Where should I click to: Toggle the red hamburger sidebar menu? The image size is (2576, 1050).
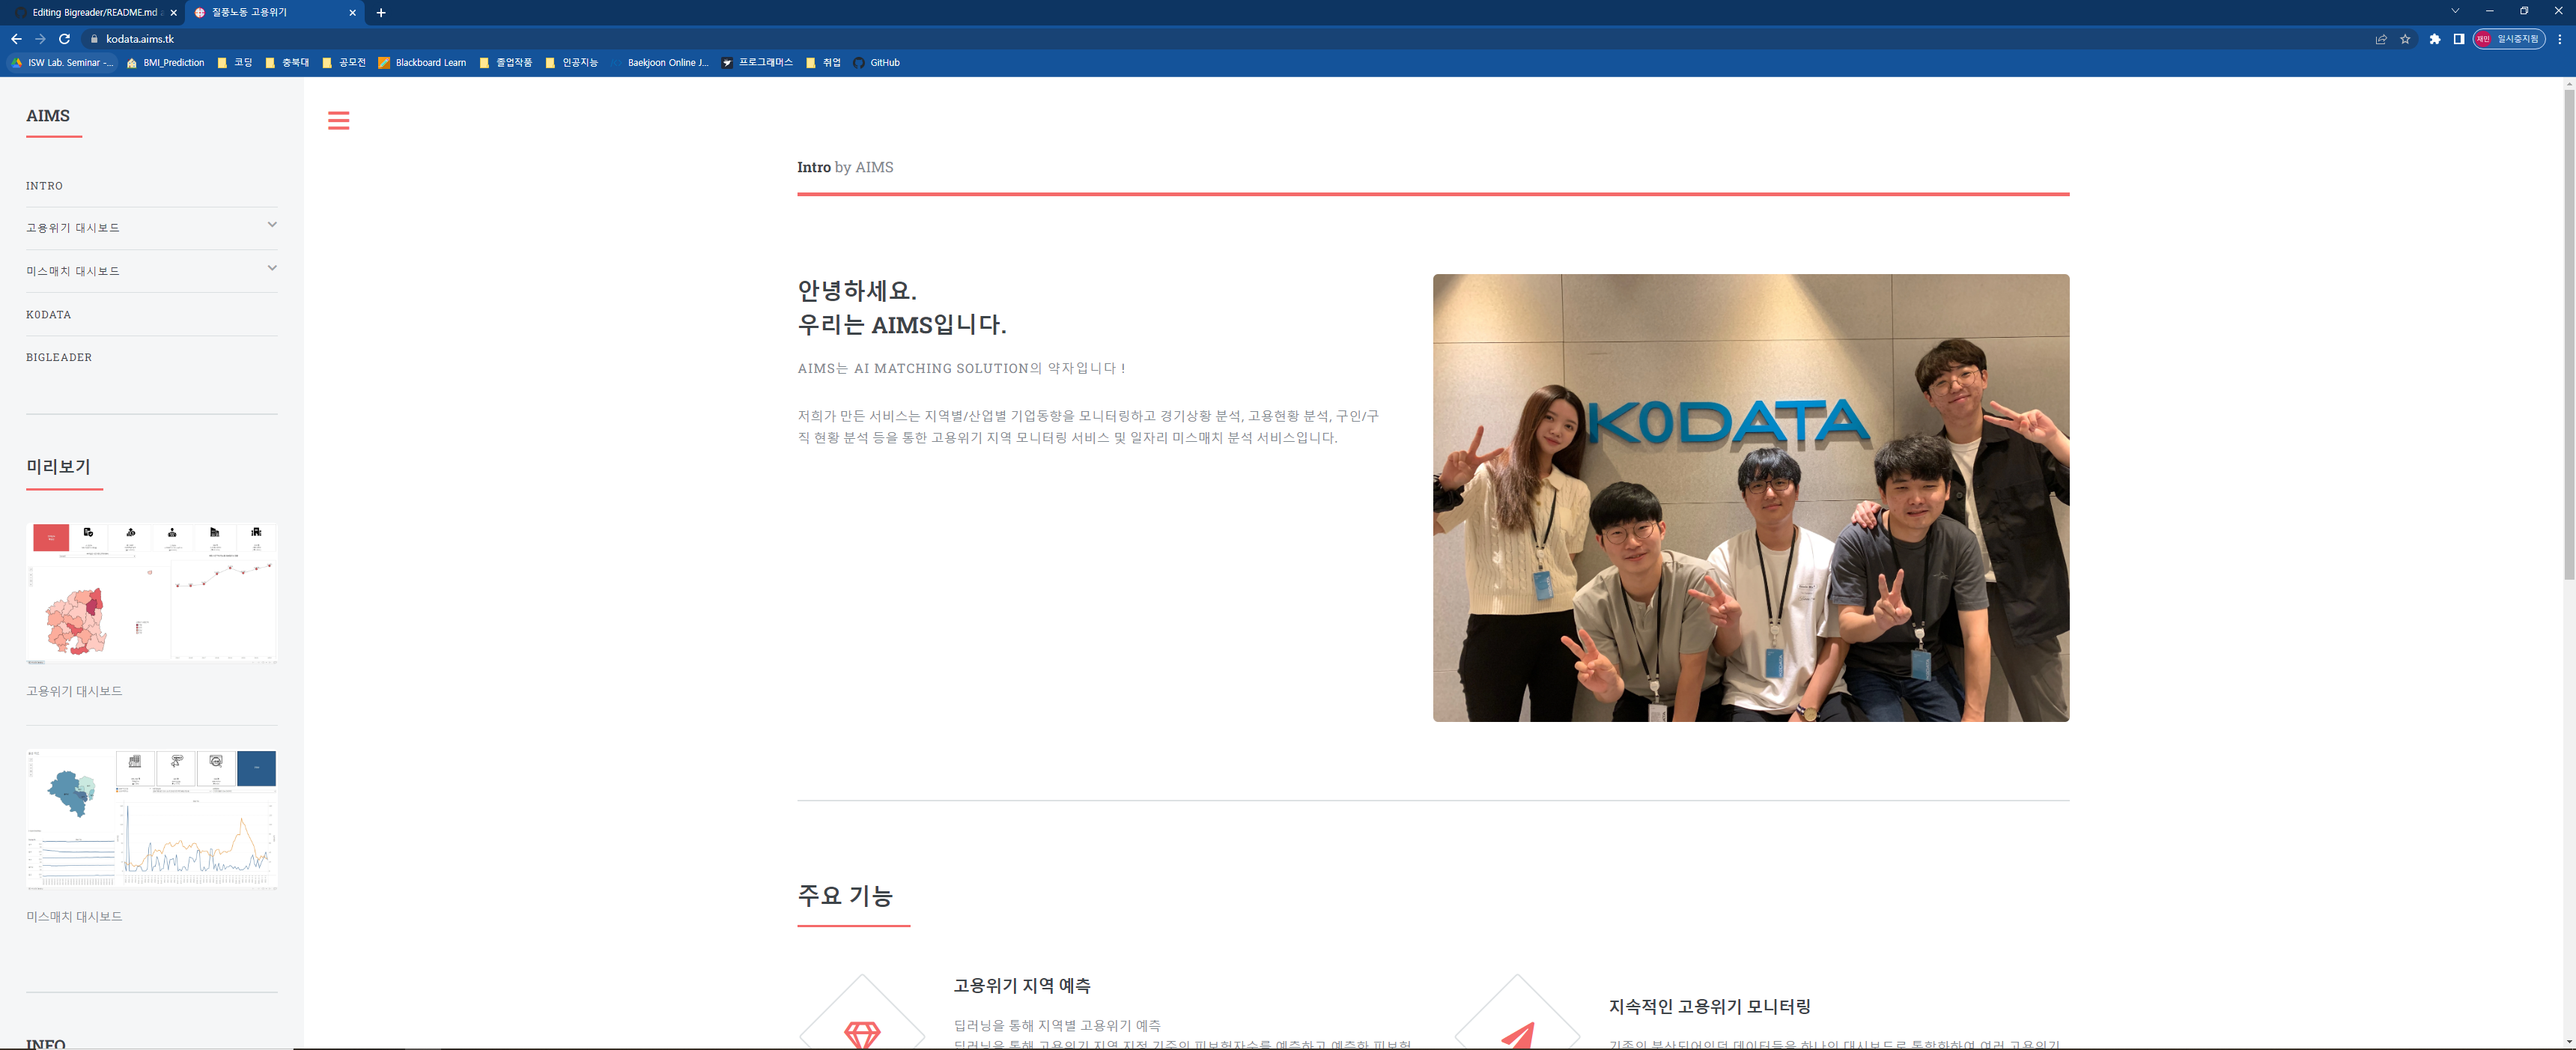click(338, 121)
